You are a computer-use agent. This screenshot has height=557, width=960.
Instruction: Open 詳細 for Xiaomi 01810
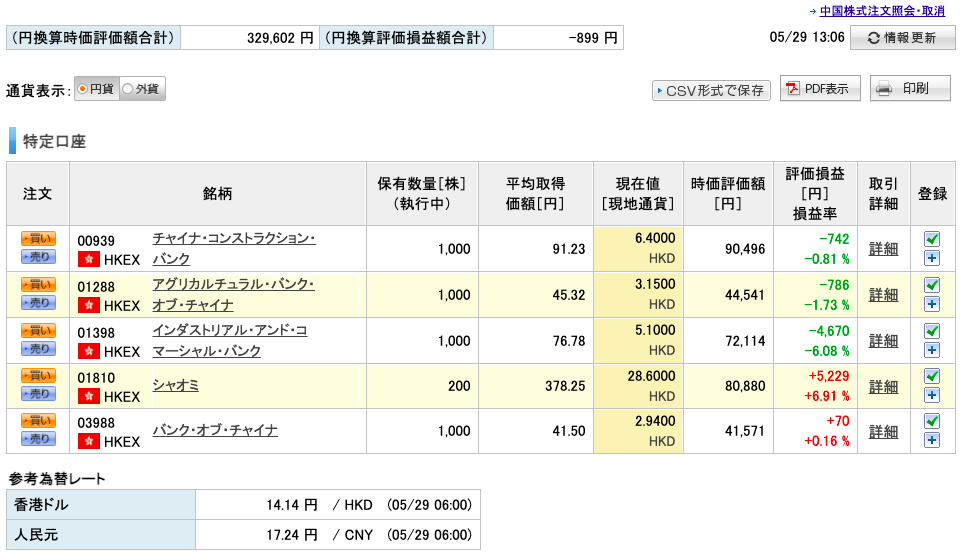point(883,387)
